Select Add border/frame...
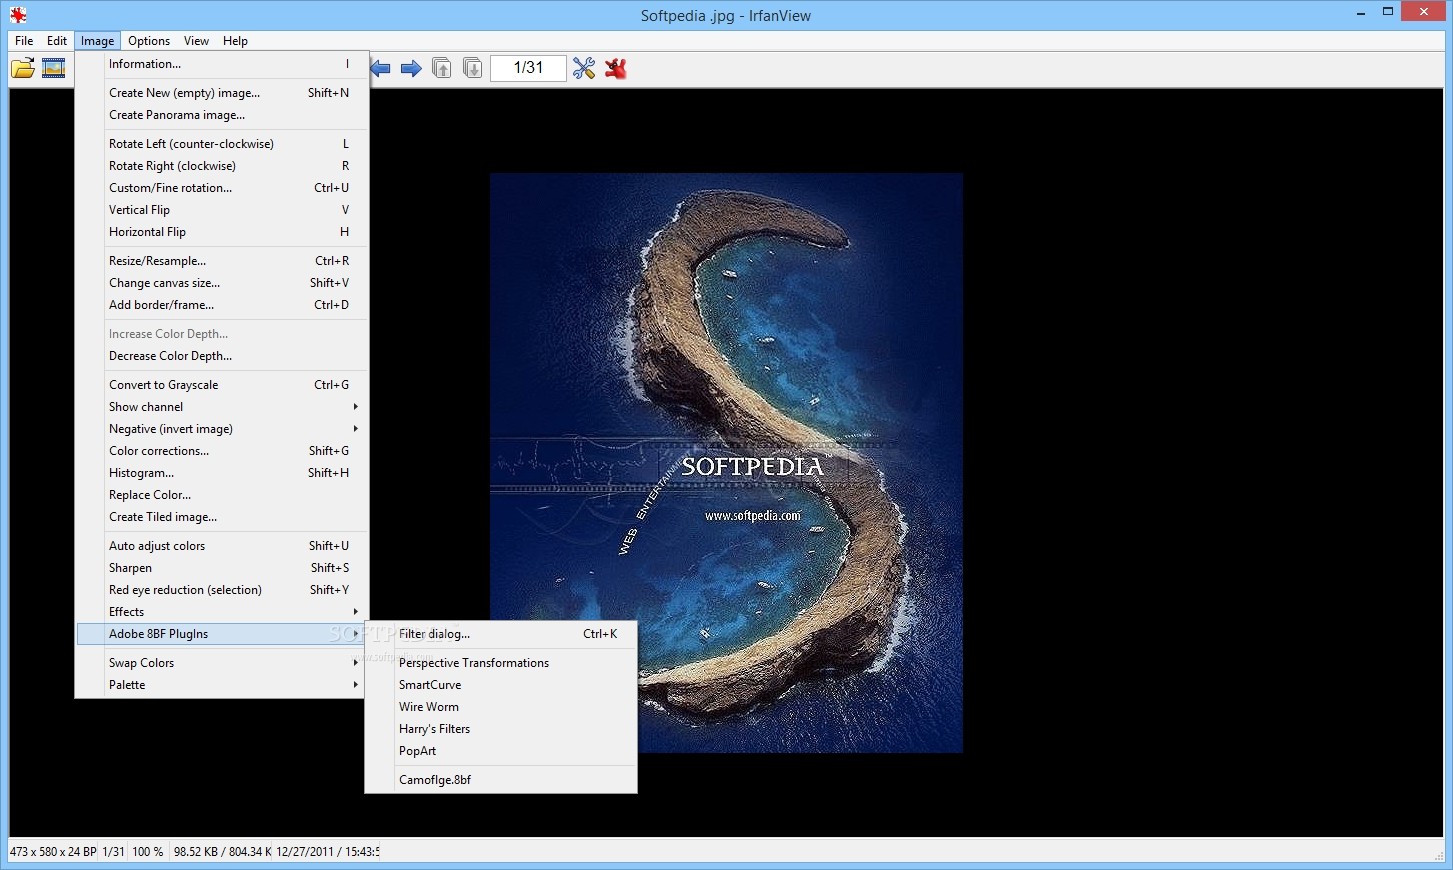1453x870 pixels. (222, 305)
